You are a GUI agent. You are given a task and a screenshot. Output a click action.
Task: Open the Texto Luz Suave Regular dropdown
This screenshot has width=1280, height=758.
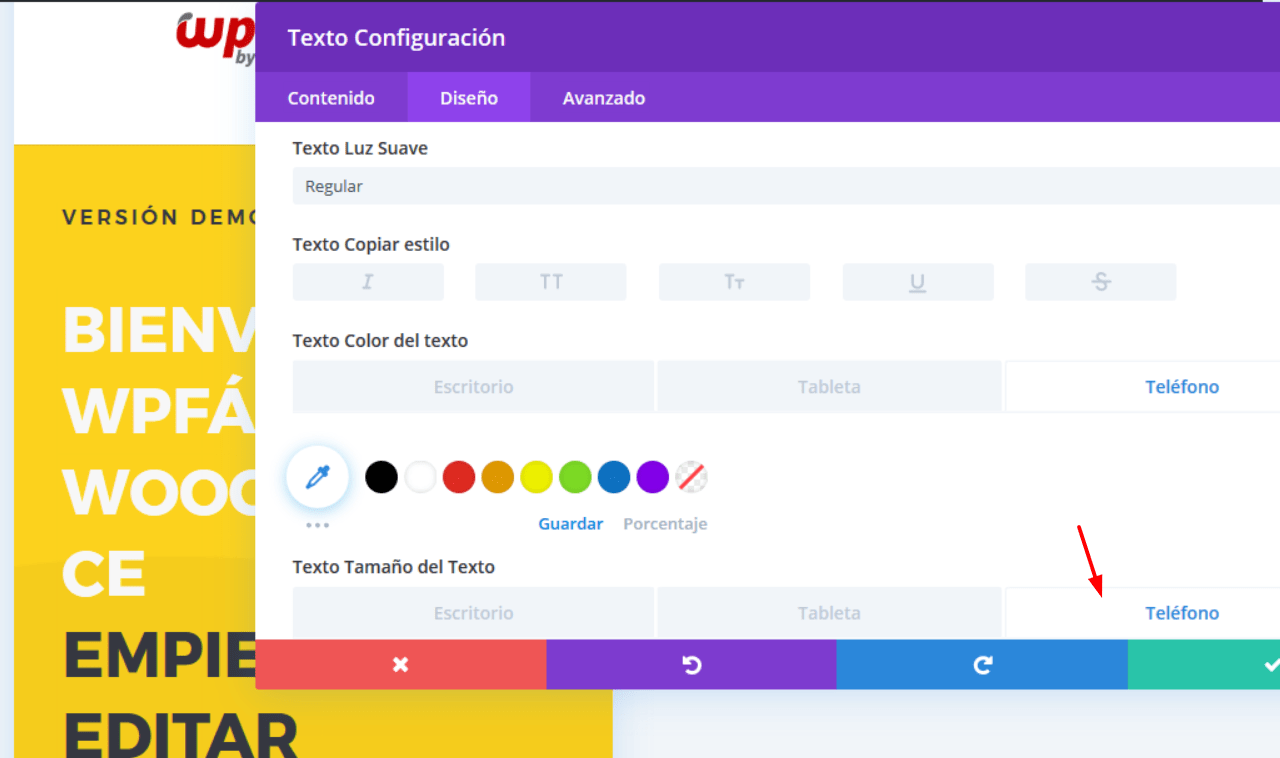point(786,186)
